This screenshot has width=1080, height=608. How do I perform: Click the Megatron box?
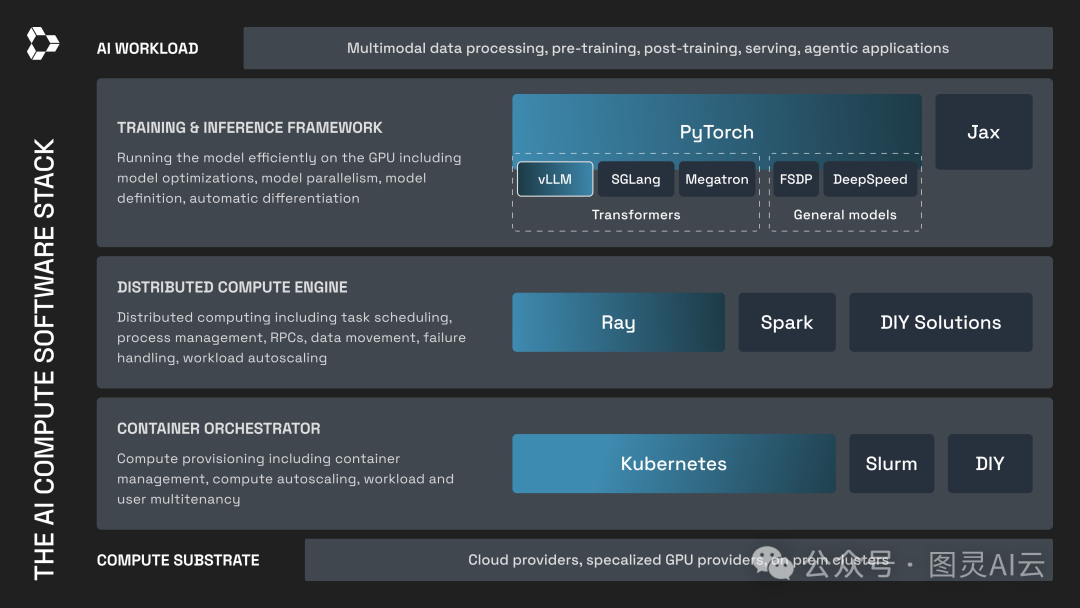tap(716, 179)
